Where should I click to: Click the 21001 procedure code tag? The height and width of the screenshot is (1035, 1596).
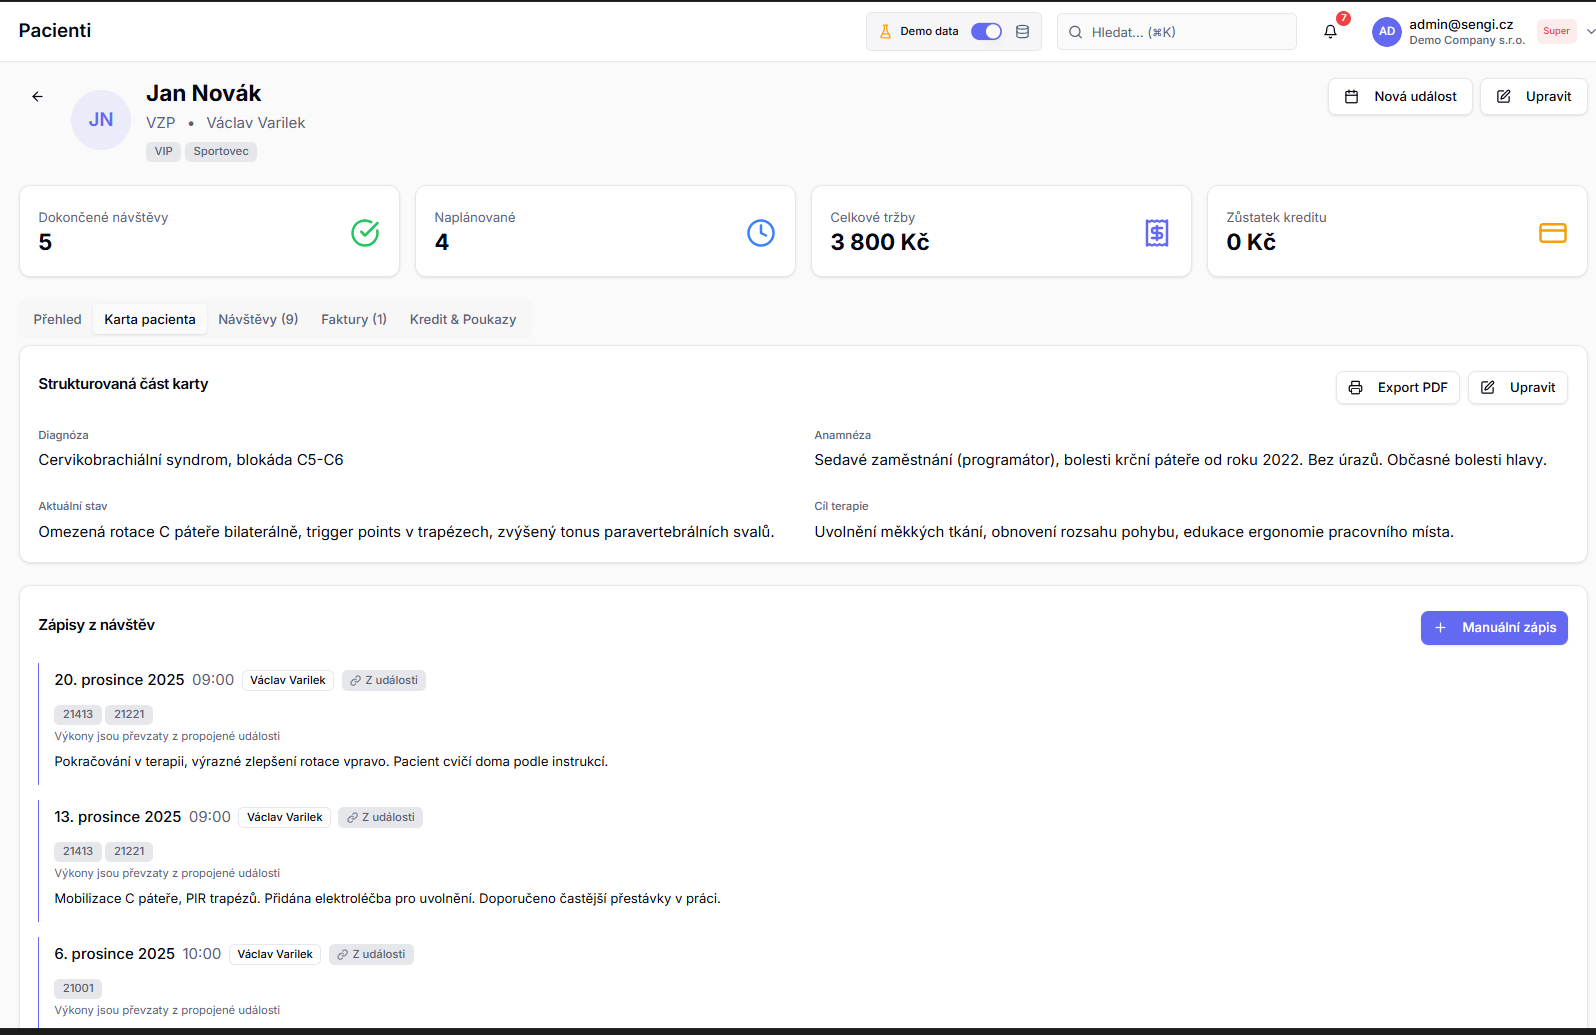78,988
